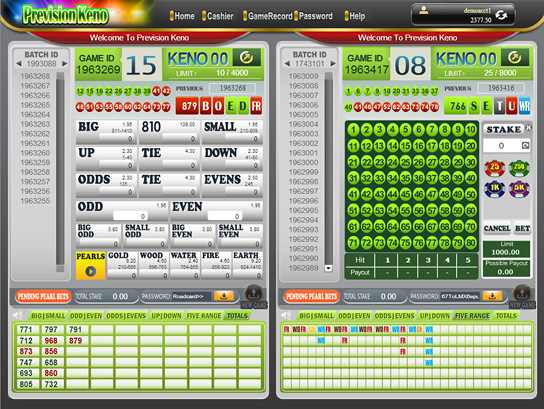544x409 pixels.
Task: Place bet on UP
Action: click(x=106, y=159)
